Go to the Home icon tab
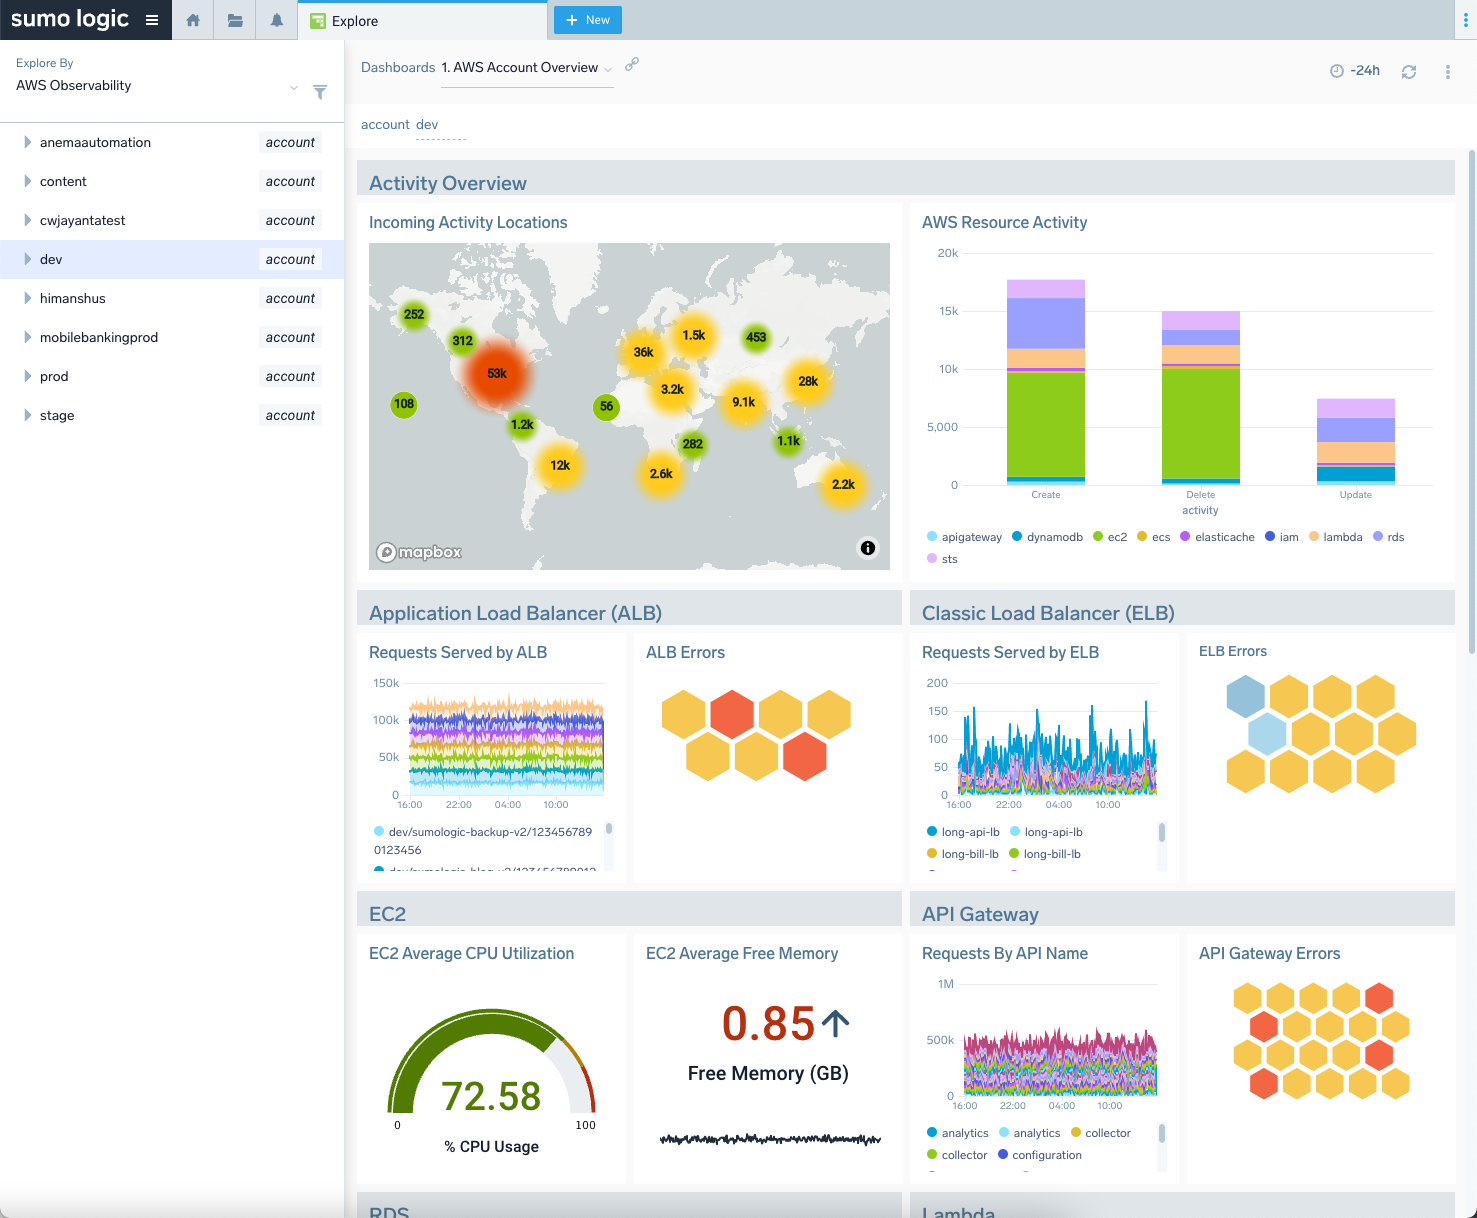1477x1218 pixels. click(x=193, y=20)
